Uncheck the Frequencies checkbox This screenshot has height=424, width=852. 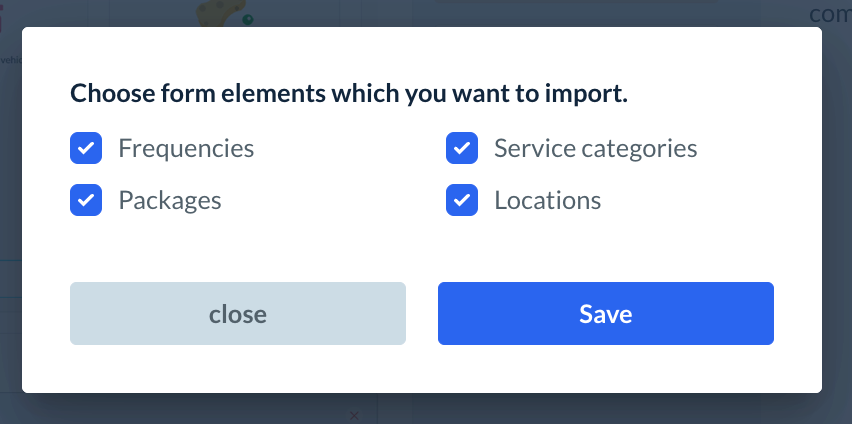tap(86, 149)
